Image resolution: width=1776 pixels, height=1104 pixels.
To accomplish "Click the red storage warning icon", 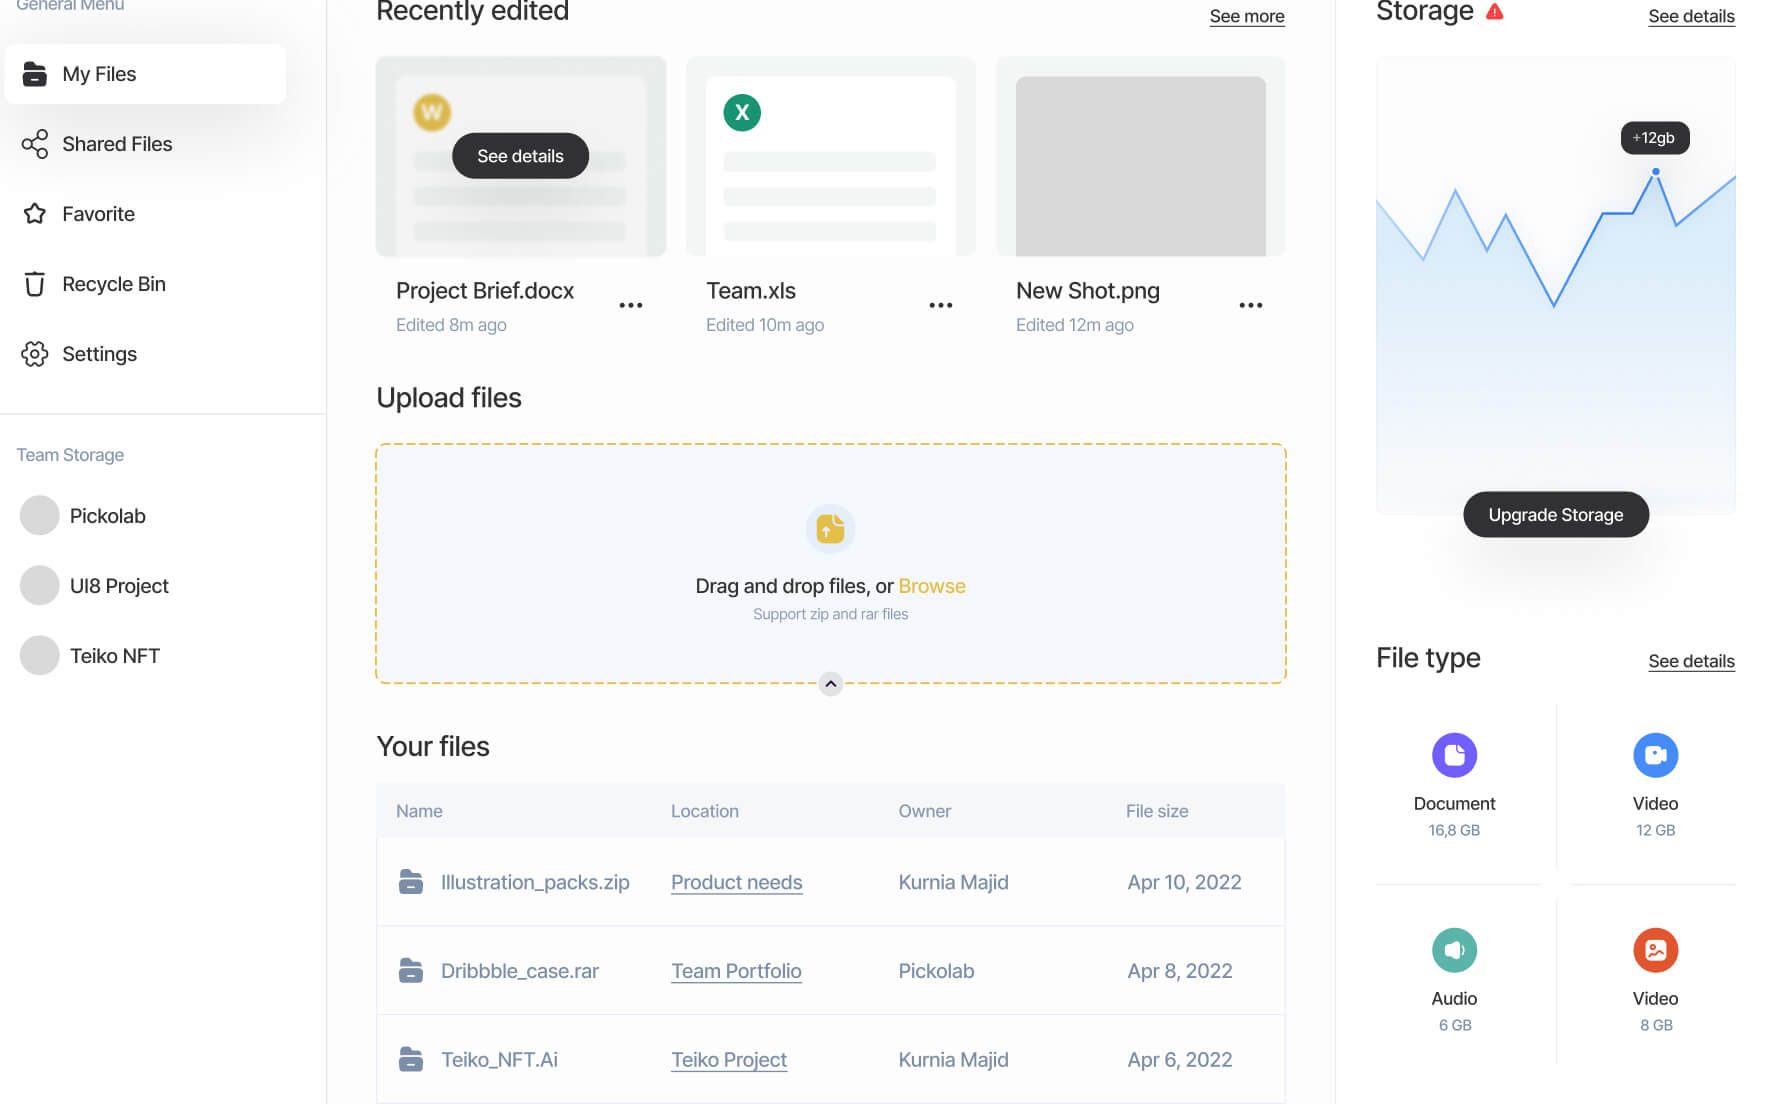I will [1494, 12].
